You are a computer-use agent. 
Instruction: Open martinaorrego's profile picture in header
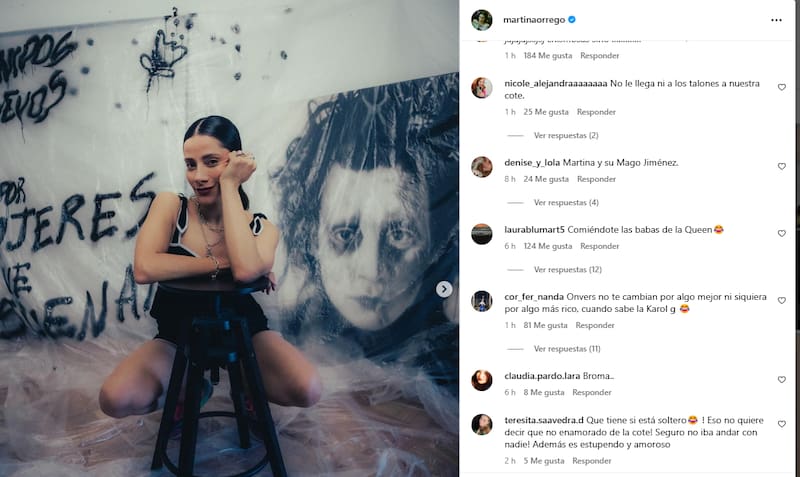coord(482,20)
